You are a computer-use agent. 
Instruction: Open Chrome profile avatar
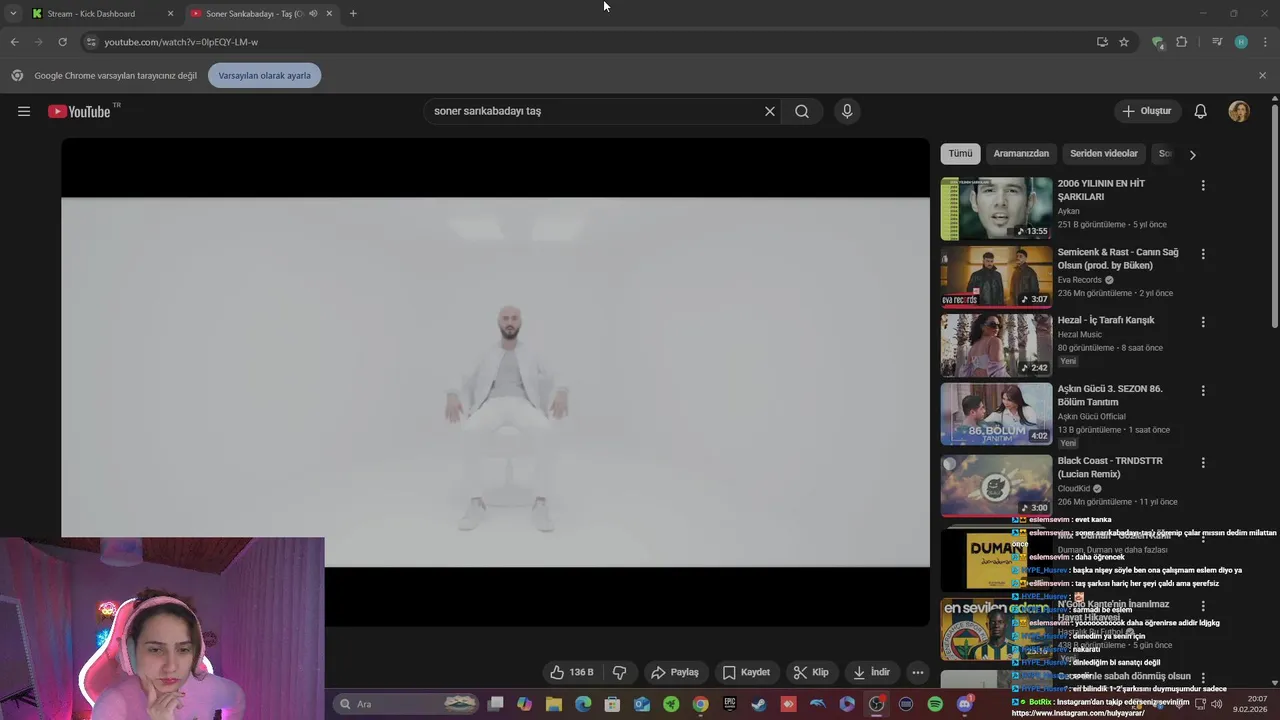tap(1241, 42)
